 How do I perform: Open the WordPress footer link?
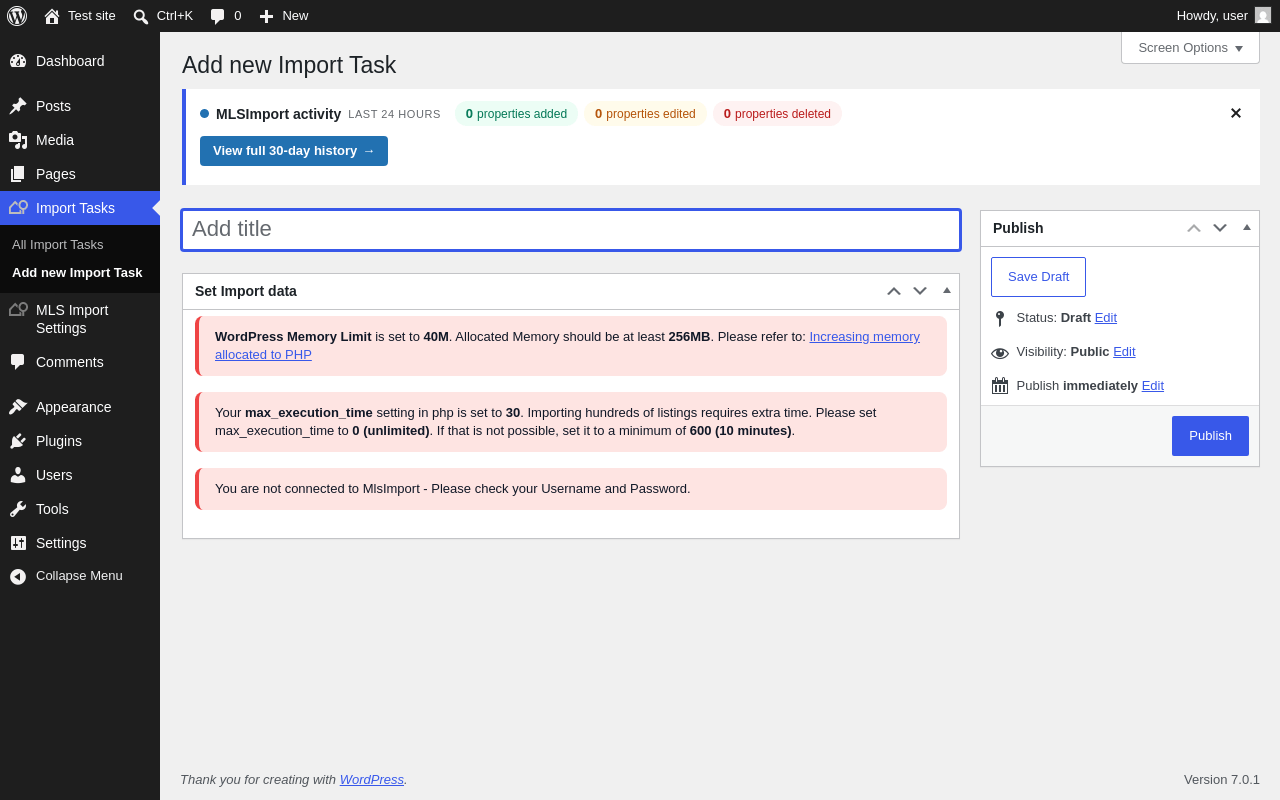(x=372, y=779)
